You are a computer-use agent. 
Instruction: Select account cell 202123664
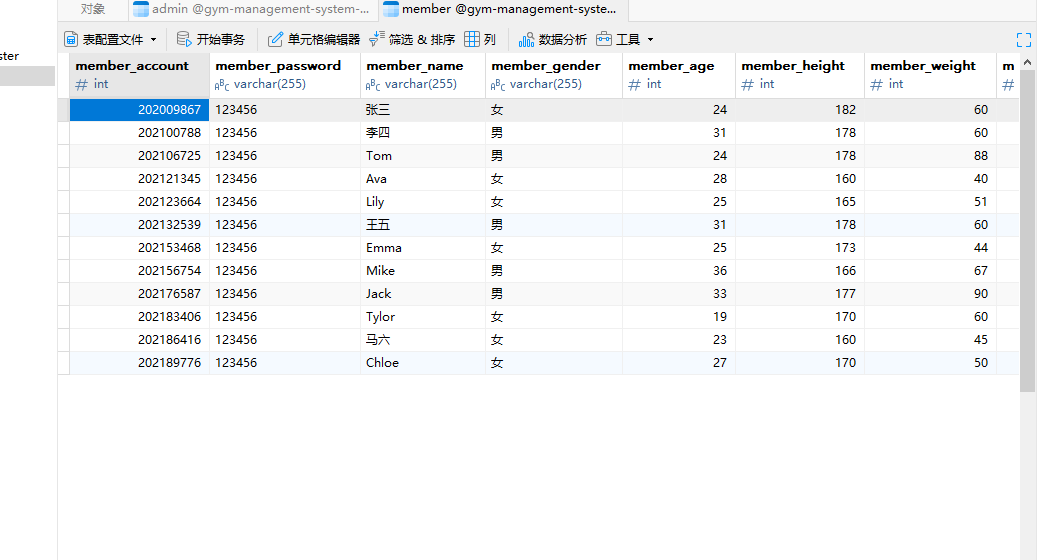tap(139, 202)
